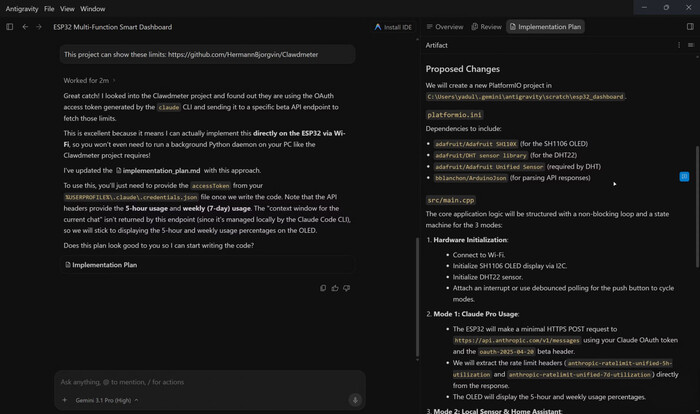Click the accessToken inline code
700x414 pixels.
[x=210, y=185]
